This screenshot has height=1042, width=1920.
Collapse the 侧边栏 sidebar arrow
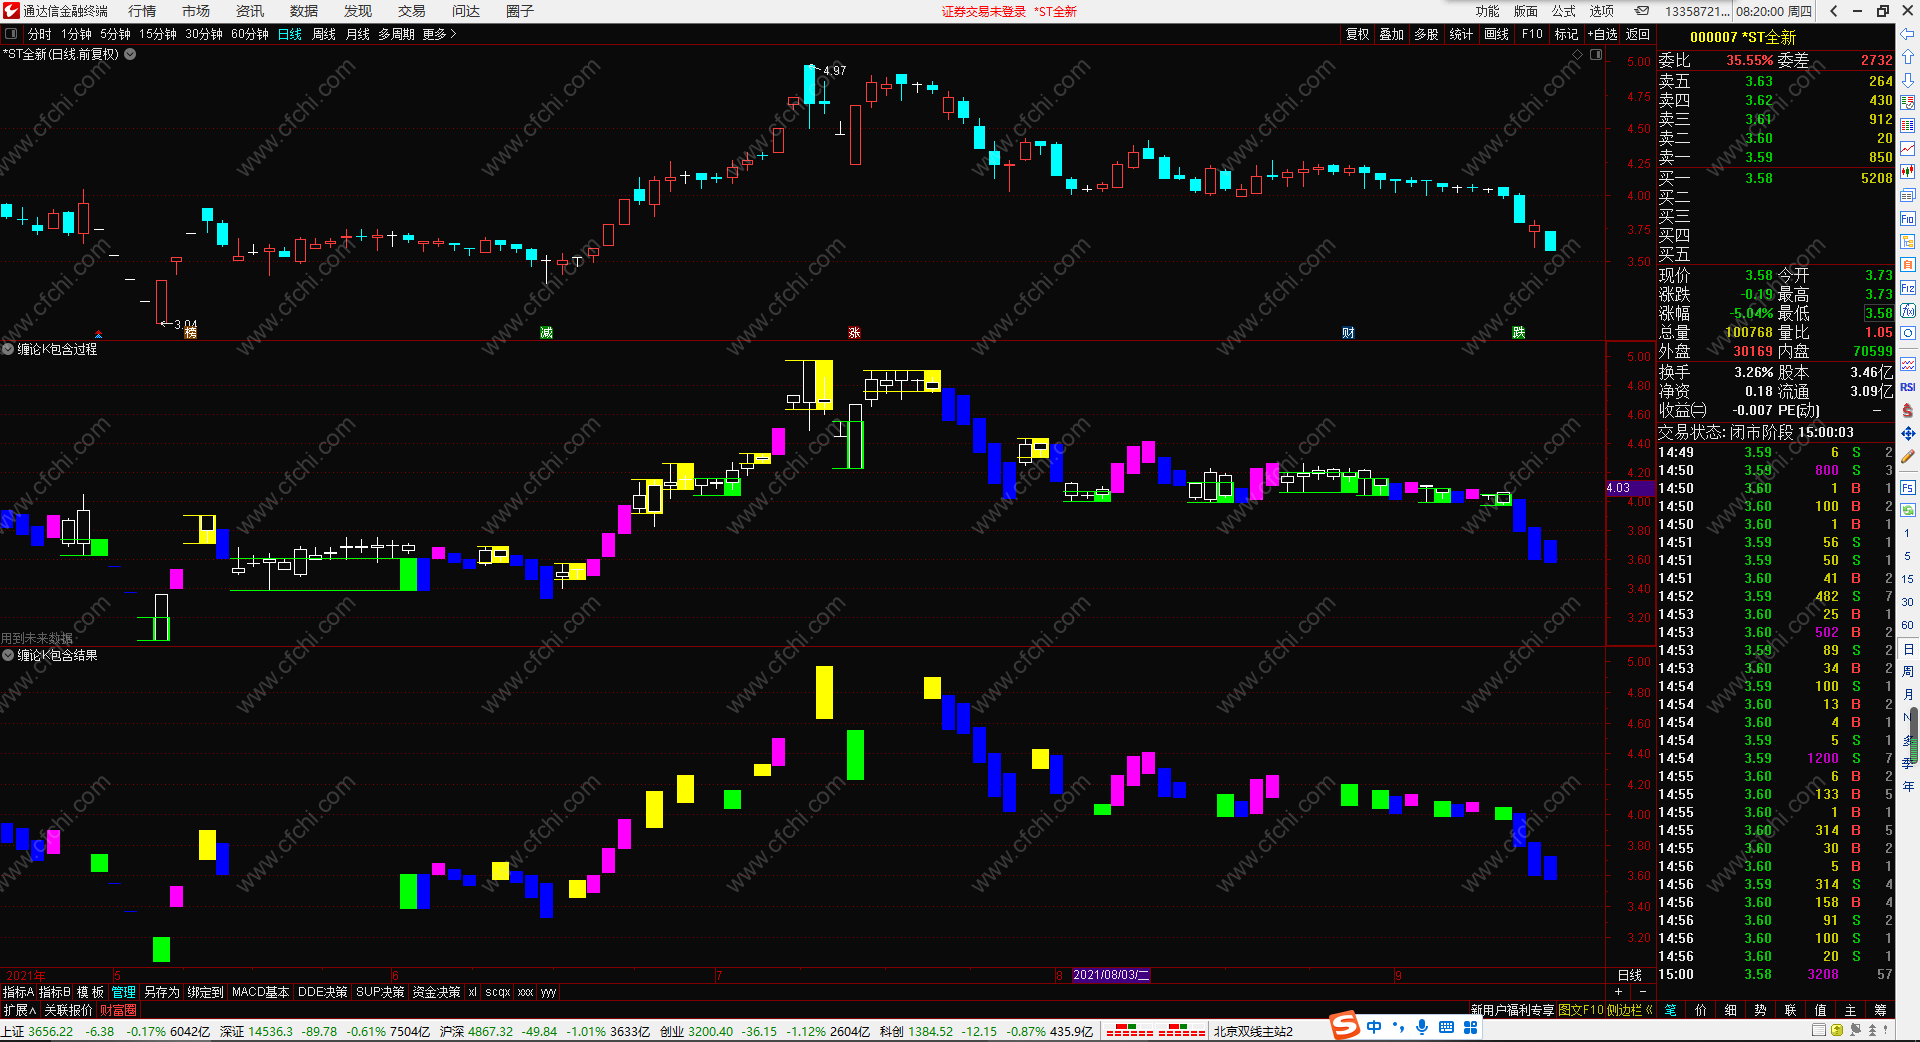[x=1648, y=1010]
